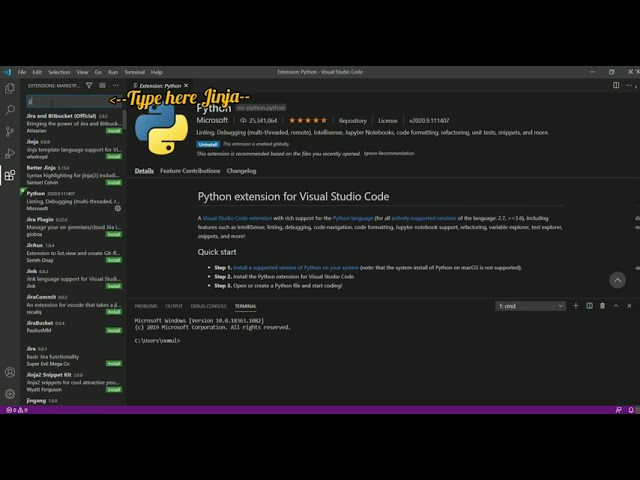Open 'Install a supported version of Python' link

[296, 268]
